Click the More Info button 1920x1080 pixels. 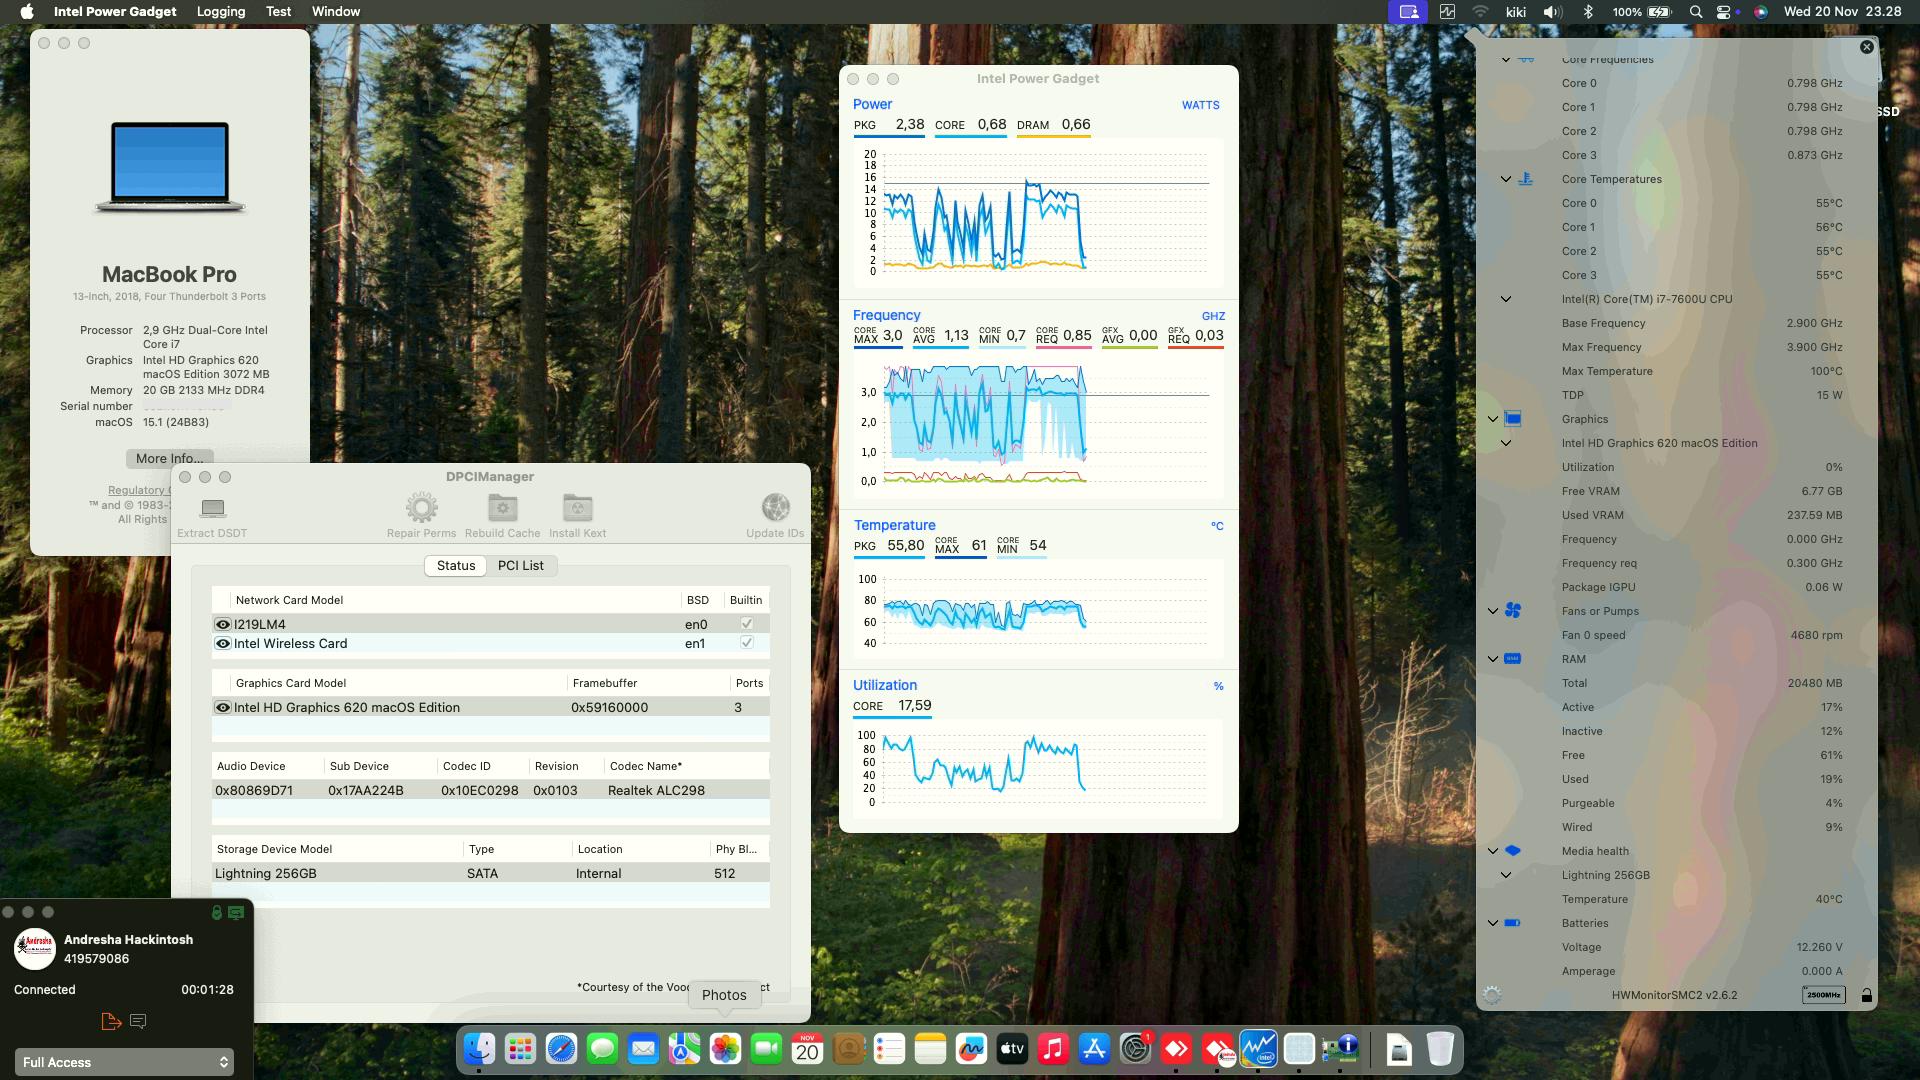tap(169, 458)
